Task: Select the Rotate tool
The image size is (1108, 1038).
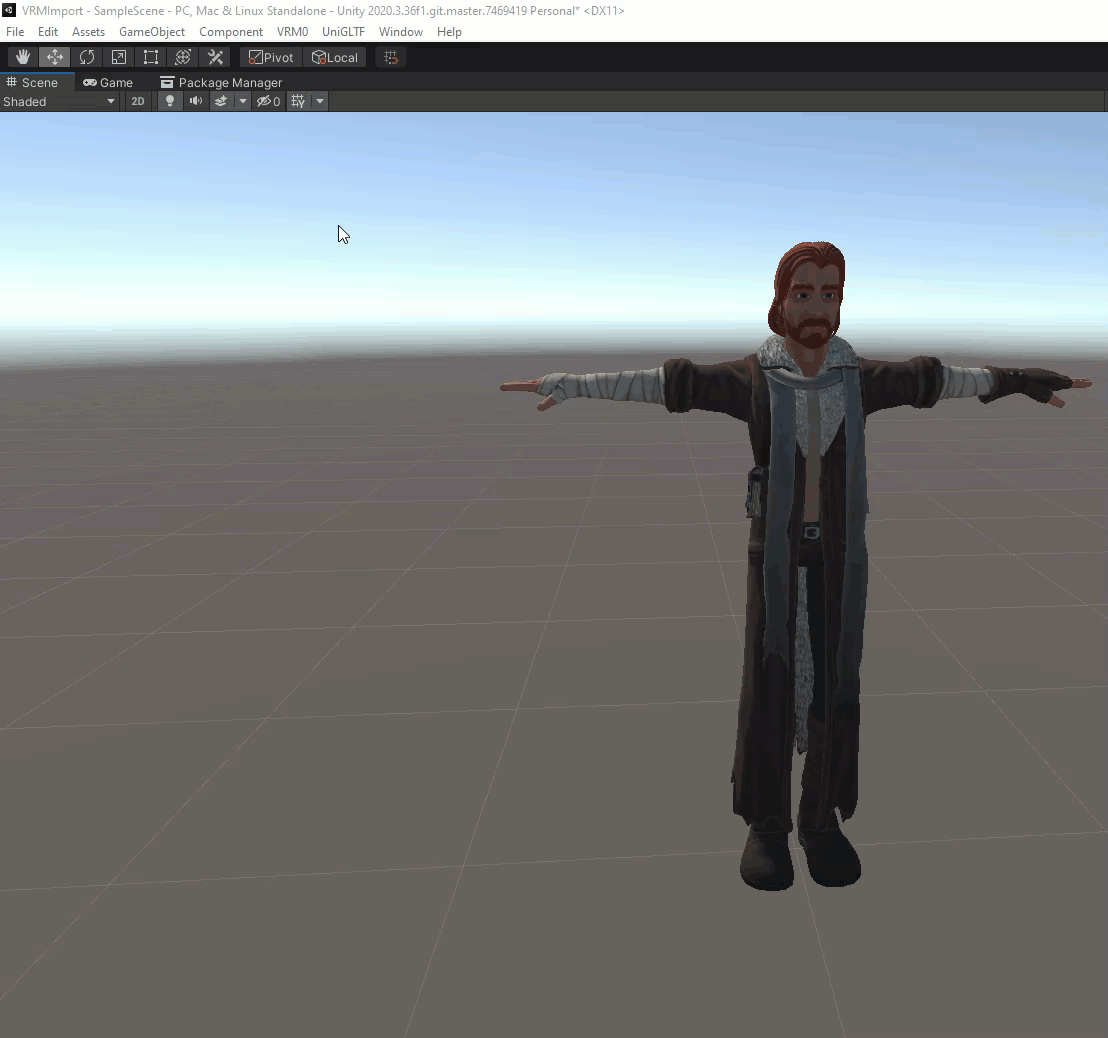Action: click(87, 57)
